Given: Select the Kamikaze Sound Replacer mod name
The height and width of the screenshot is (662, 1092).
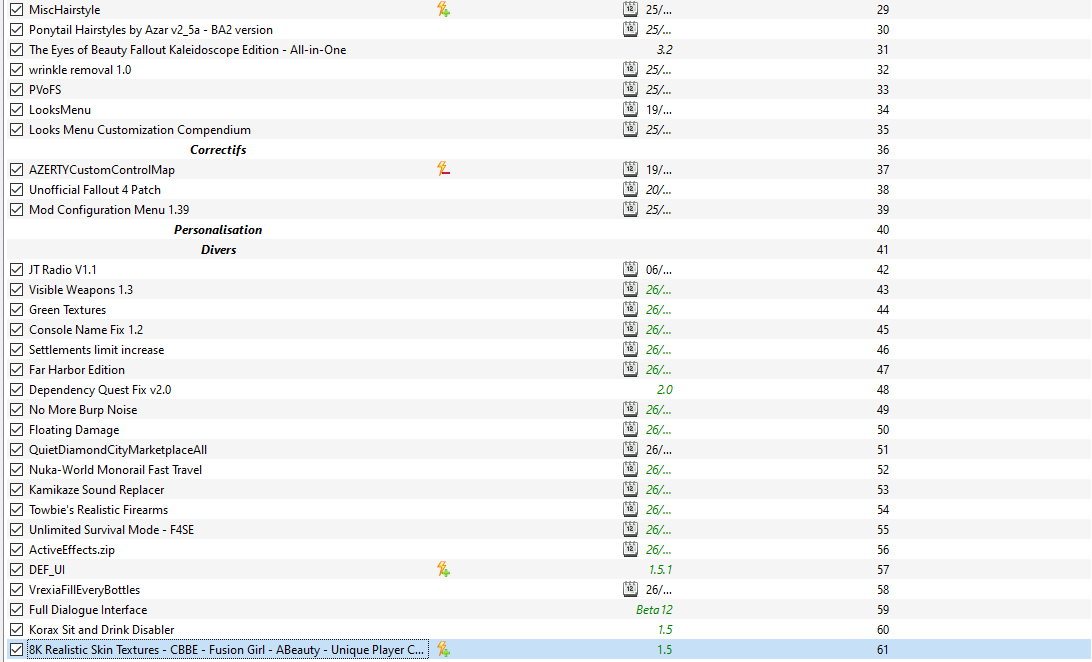Looking at the screenshot, I should pos(97,490).
